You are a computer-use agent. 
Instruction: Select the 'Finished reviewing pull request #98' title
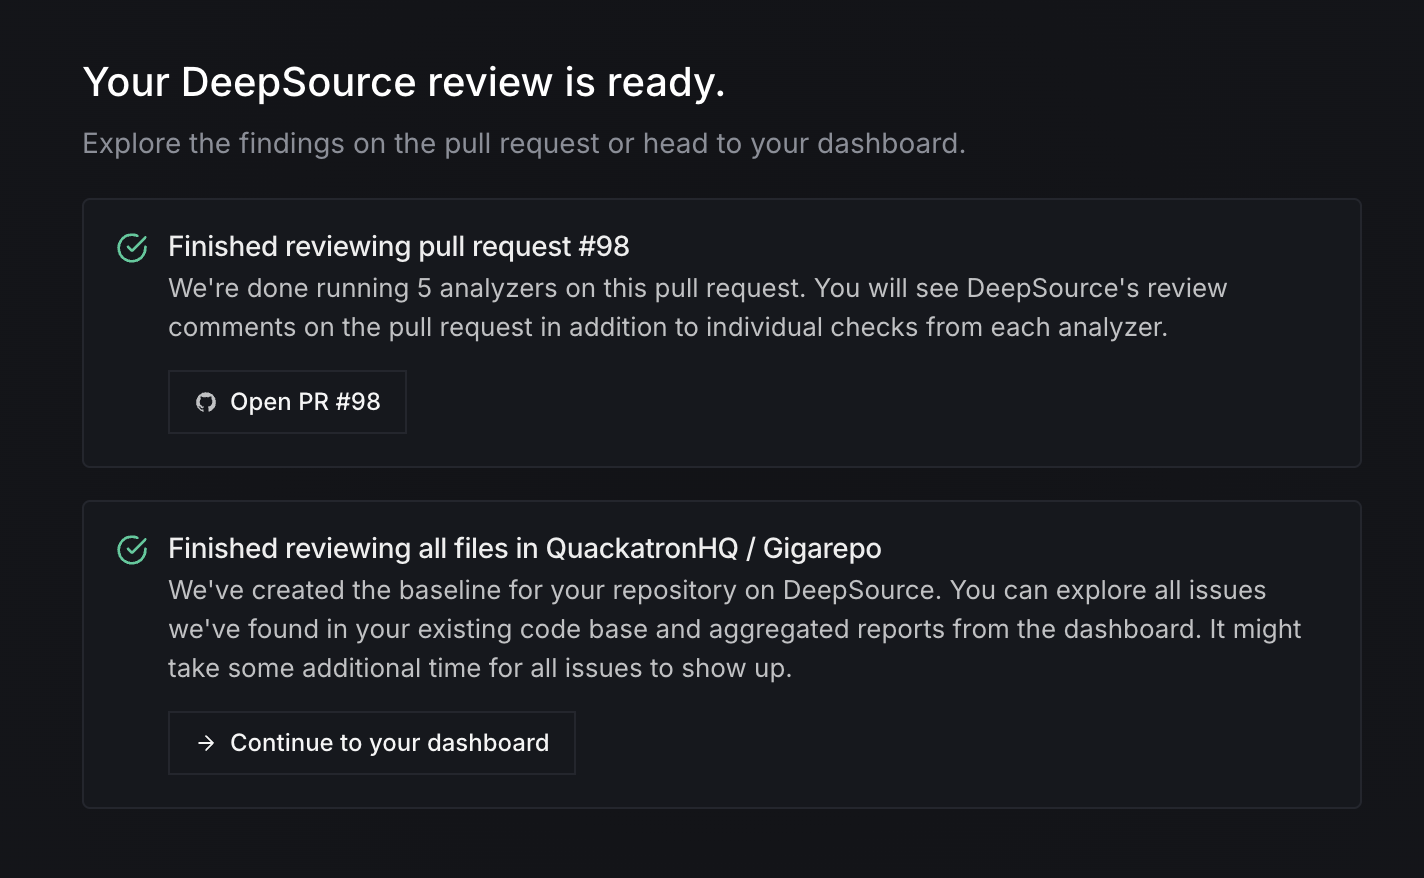(x=398, y=247)
